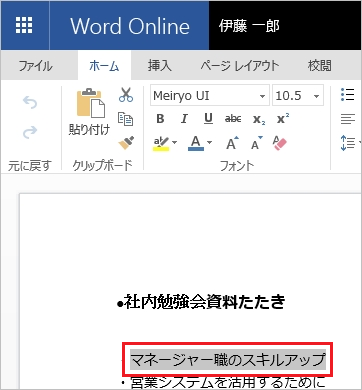Screen dimensions: 362x390
Task: Click selected text マネージャー職のスキルアップ
Action: [x=228, y=360]
